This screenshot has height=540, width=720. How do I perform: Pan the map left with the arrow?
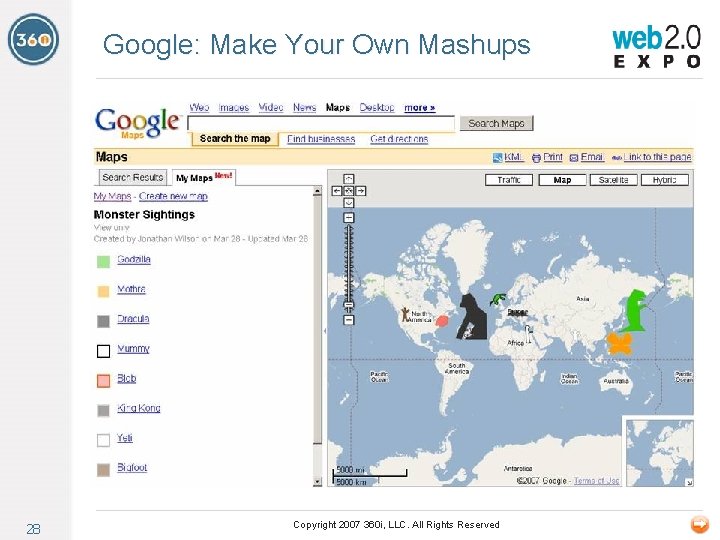(337, 191)
